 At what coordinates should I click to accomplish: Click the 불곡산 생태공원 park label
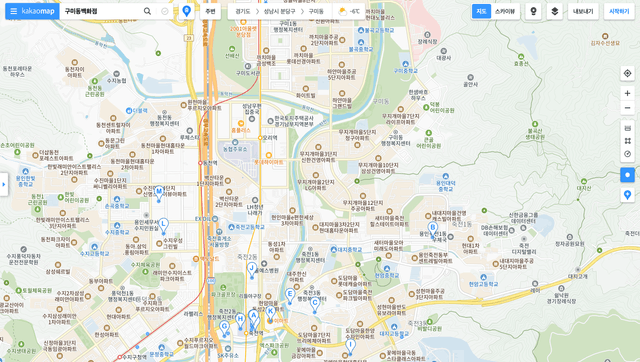pos(535,134)
